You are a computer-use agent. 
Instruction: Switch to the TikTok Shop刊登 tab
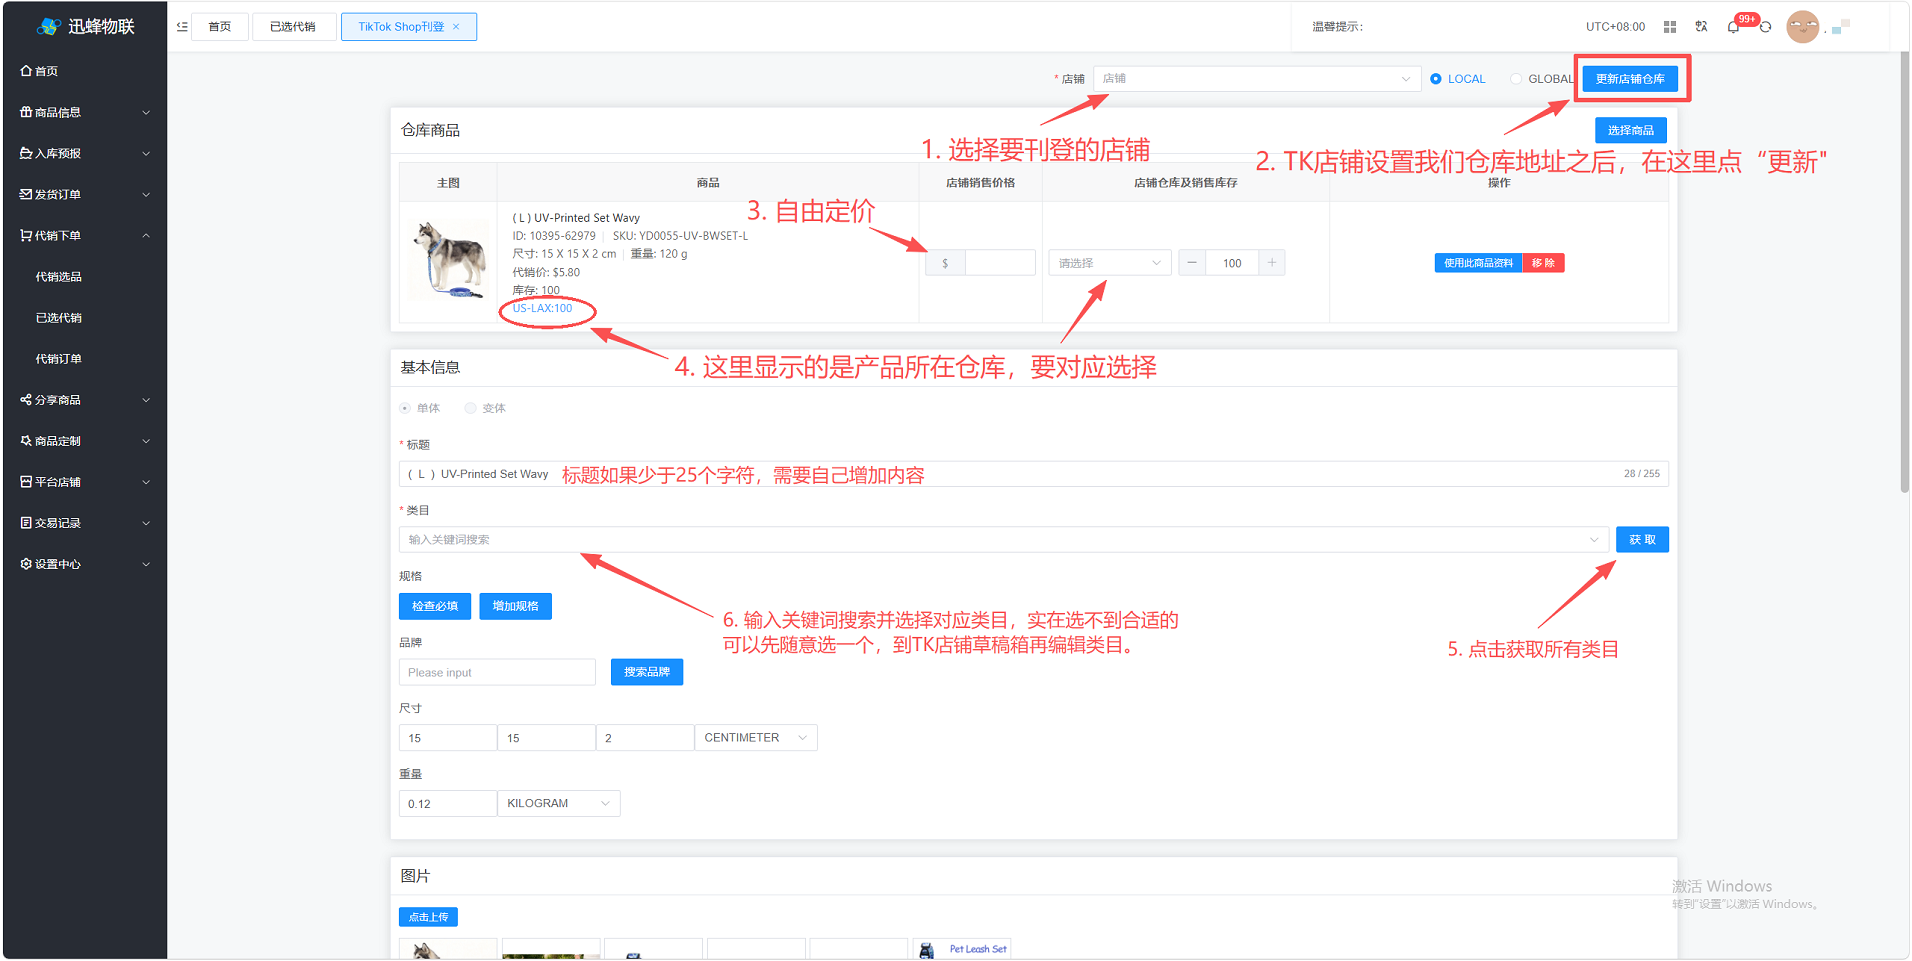click(408, 27)
